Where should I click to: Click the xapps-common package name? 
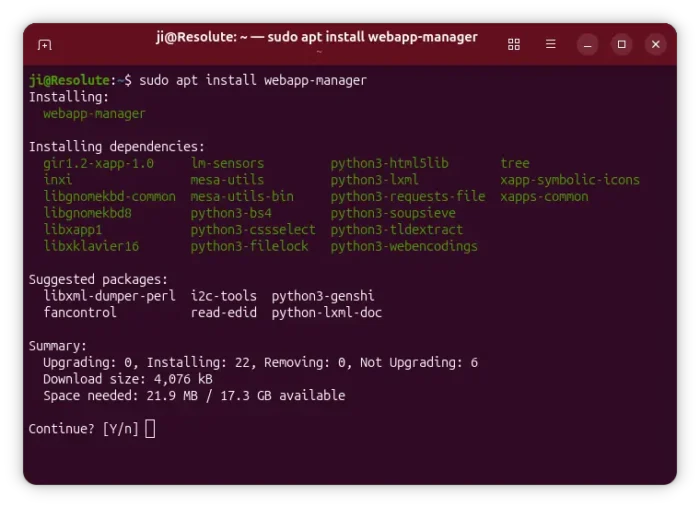click(544, 196)
